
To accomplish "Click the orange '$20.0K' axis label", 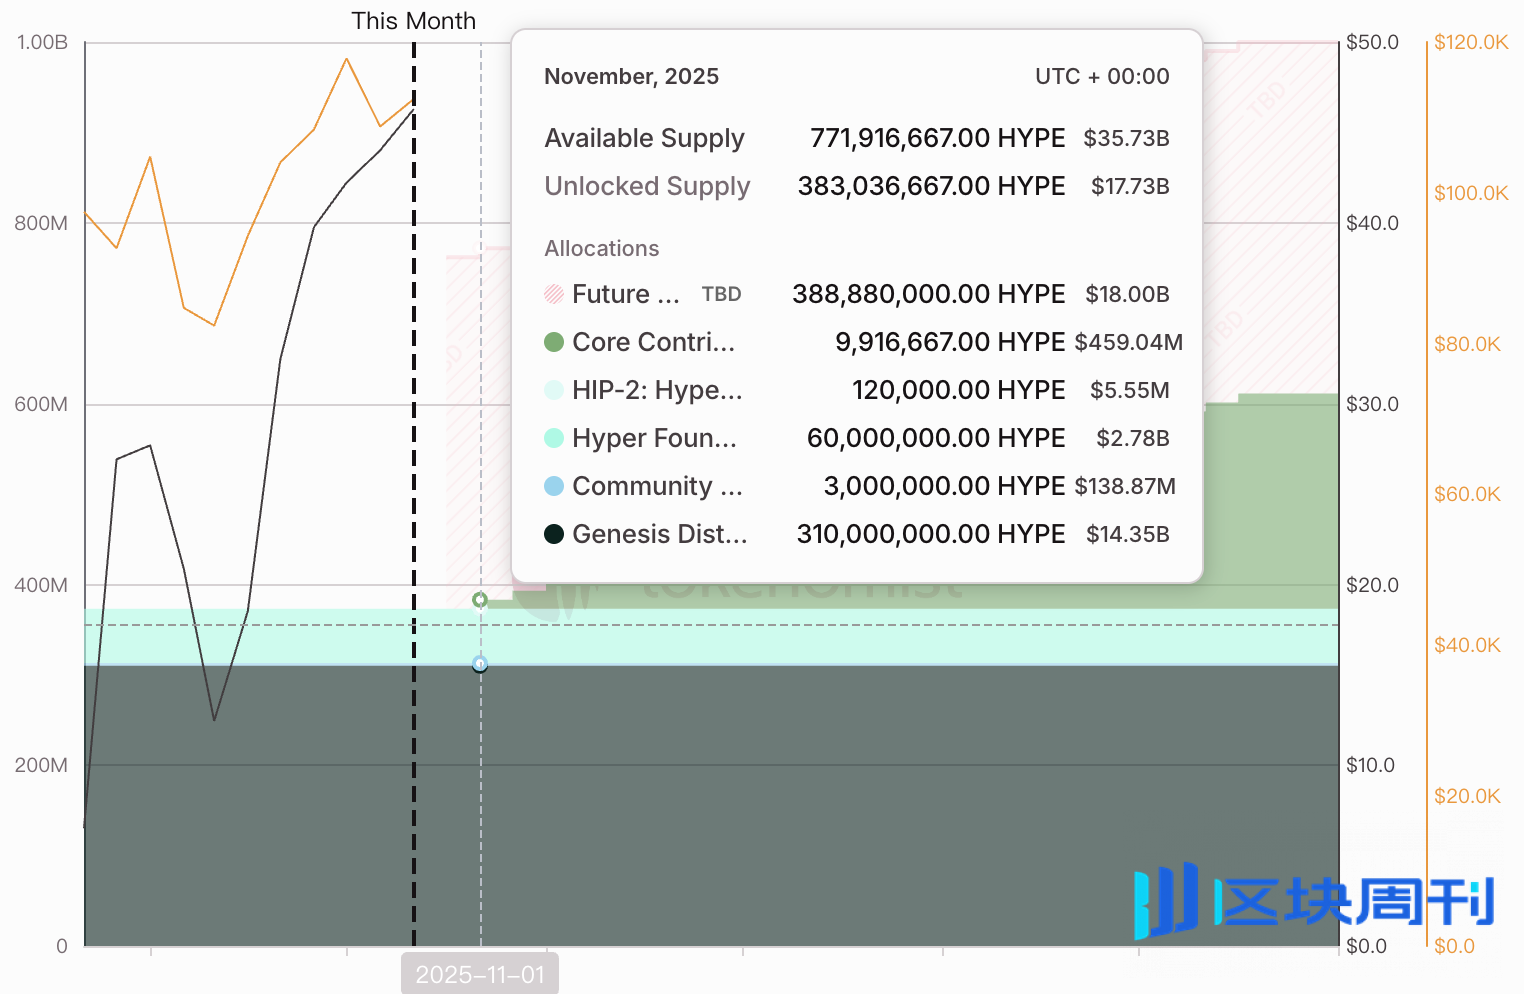I will (x=1467, y=796).
